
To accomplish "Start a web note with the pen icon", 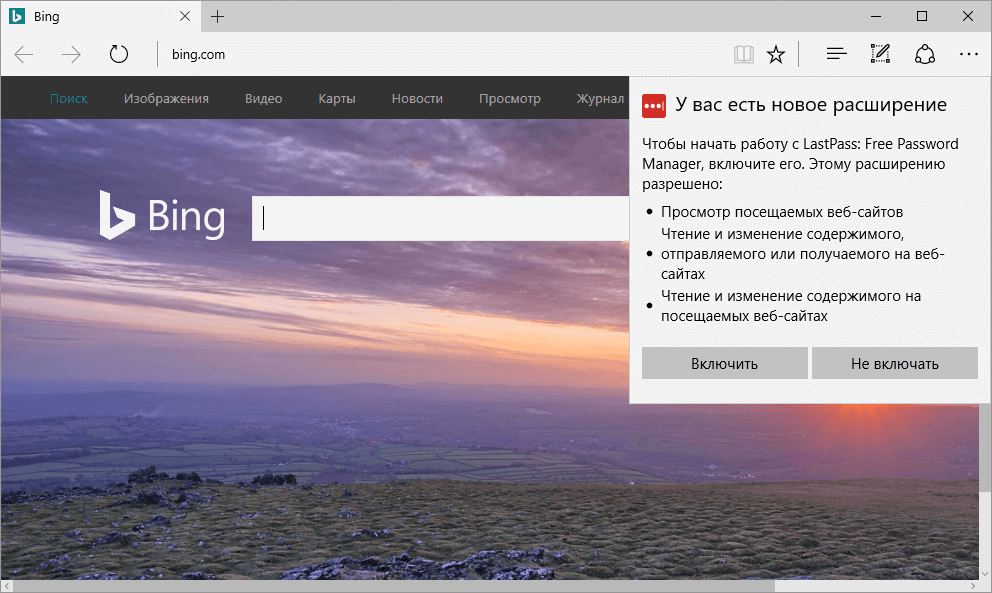I will coord(879,54).
